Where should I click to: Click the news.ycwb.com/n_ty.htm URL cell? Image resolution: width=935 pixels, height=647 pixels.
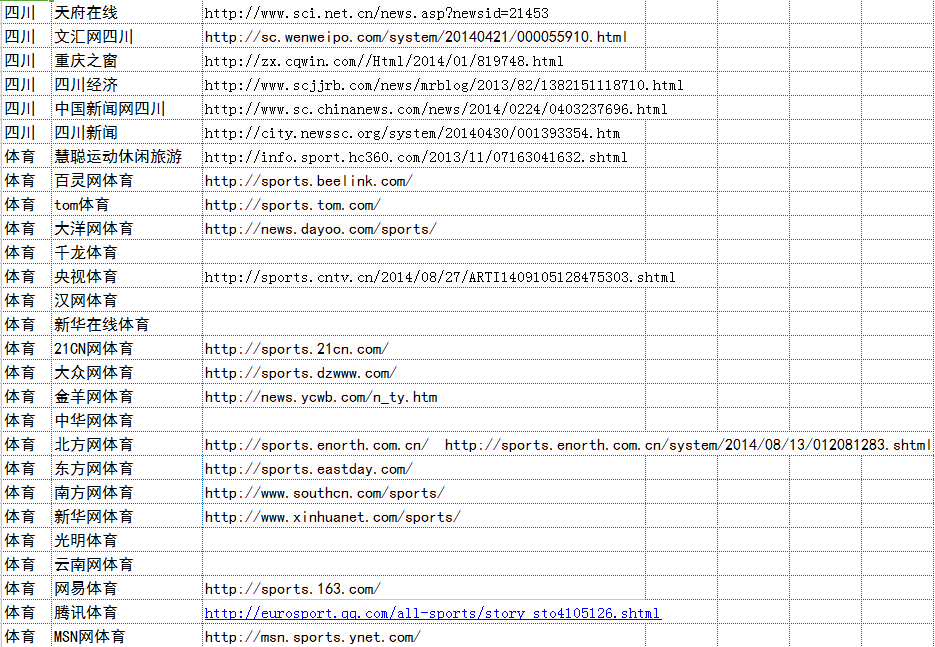(424, 396)
